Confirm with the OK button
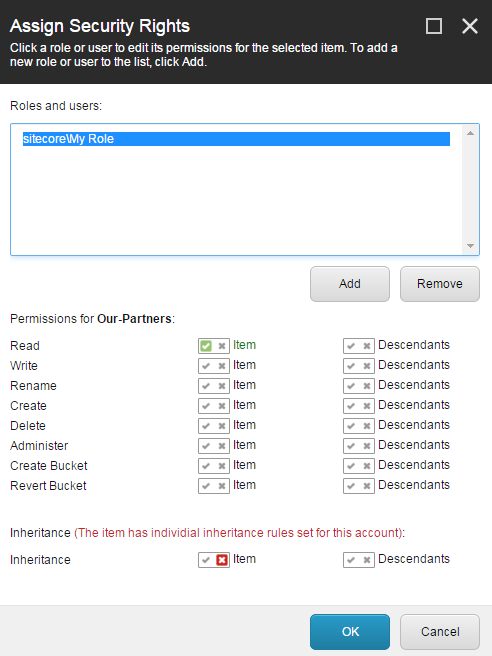Viewport: 492px width, 656px height. pyautogui.click(x=350, y=632)
